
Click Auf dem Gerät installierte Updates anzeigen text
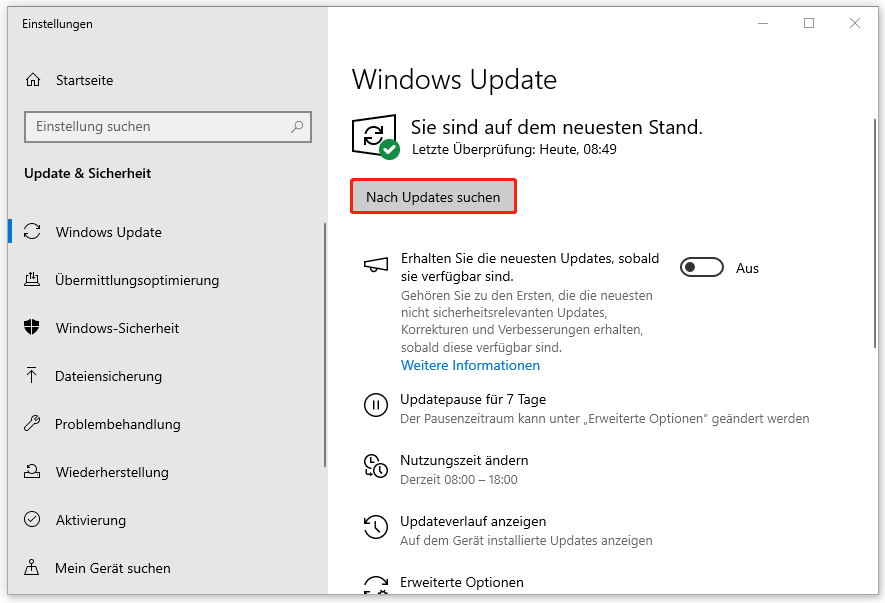pyautogui.click(x=526, y=540)
